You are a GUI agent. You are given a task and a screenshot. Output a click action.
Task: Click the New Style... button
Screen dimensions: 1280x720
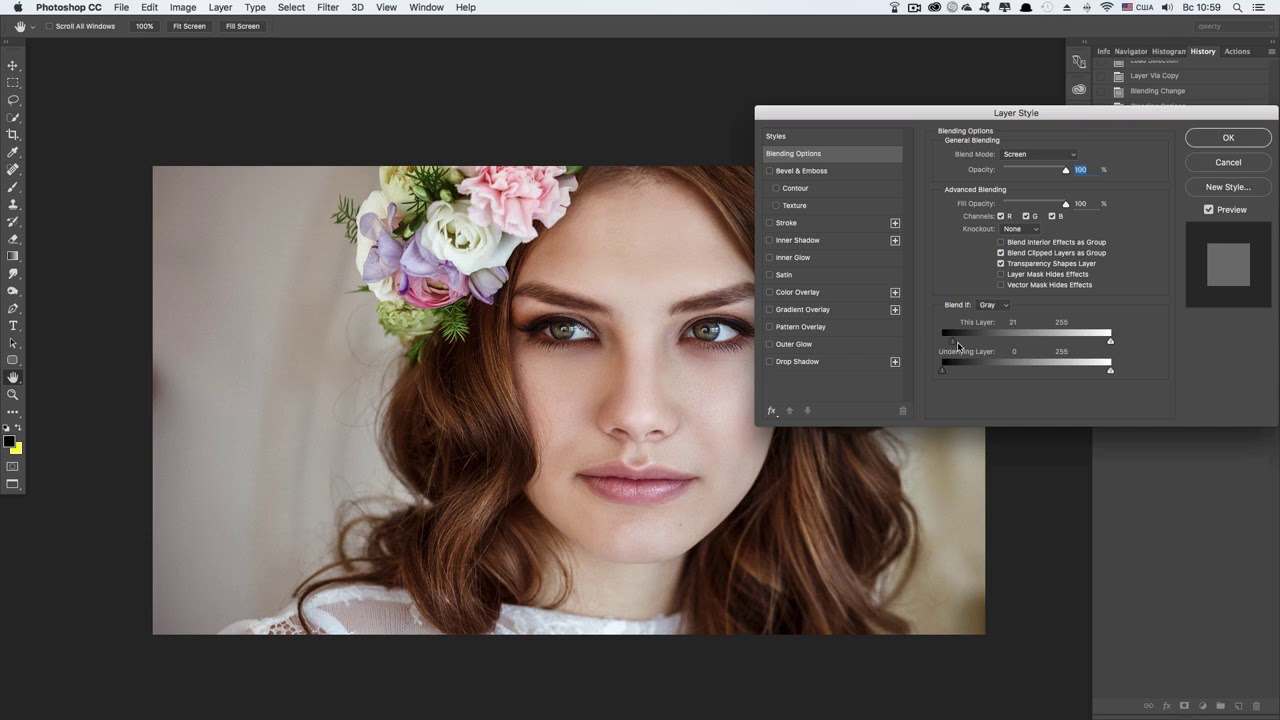point(1228,187)
